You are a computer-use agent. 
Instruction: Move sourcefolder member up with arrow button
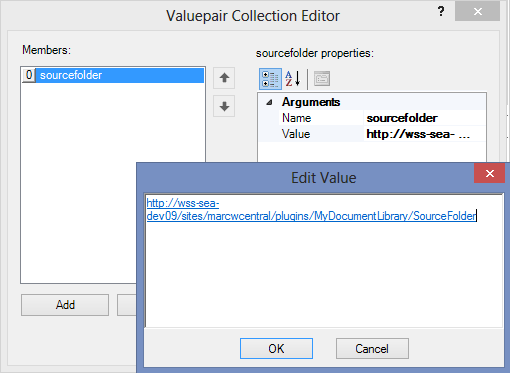[x=224, y=78]
